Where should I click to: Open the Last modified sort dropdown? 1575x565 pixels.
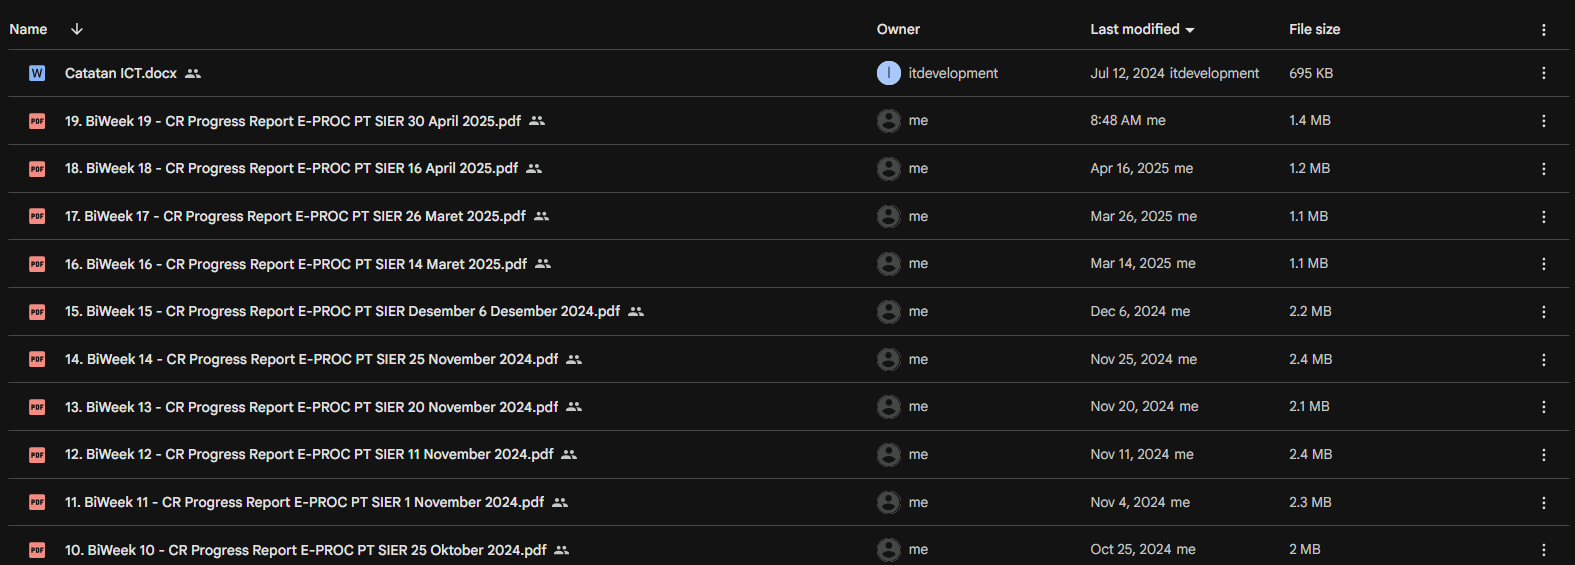[1142, 30]
